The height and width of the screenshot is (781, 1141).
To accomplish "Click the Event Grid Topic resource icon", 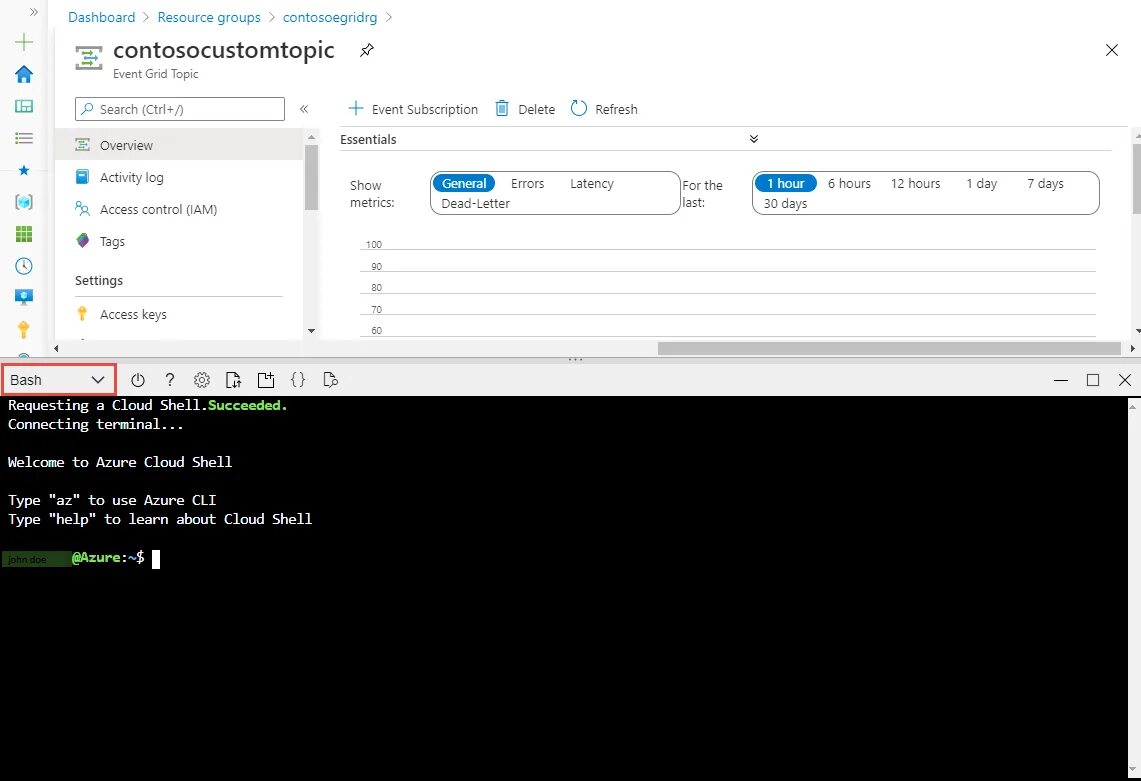I will coord(89,58).
